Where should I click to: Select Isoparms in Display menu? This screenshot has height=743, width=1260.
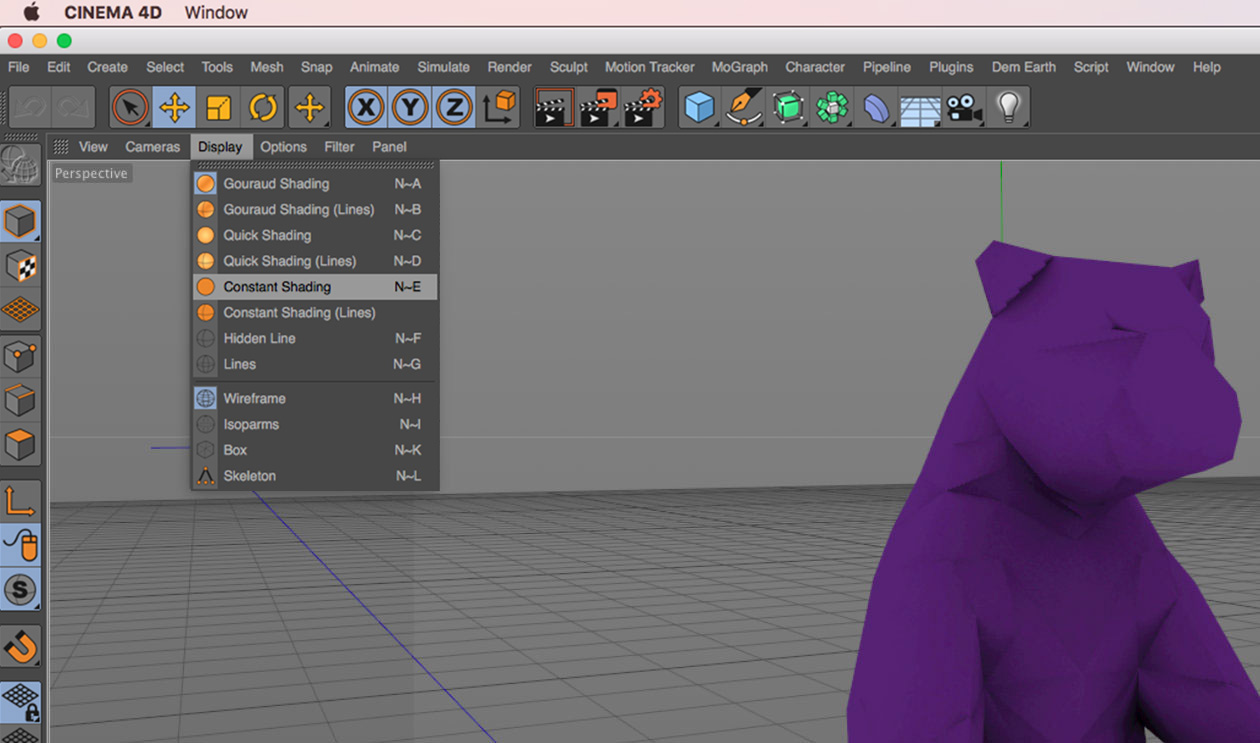pos(315,424)
